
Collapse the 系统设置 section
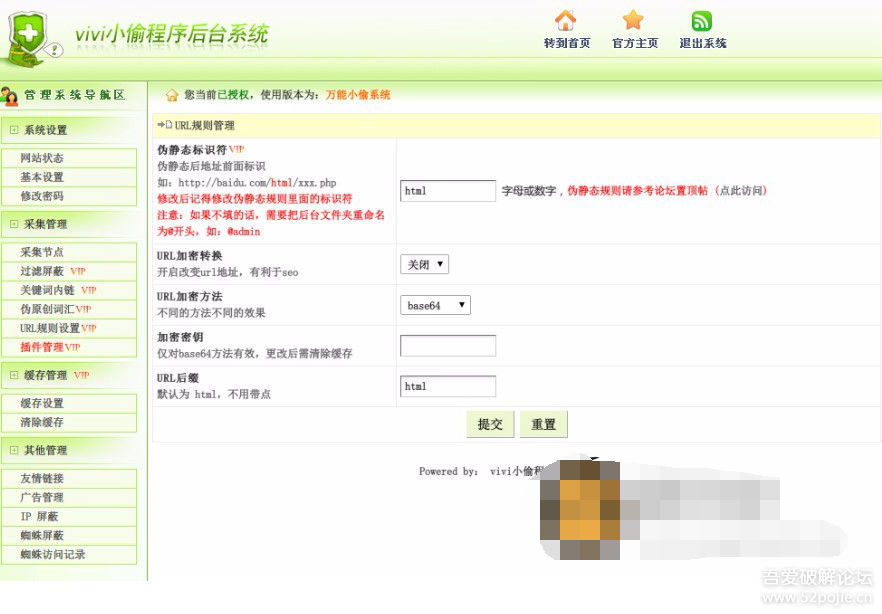14,130
